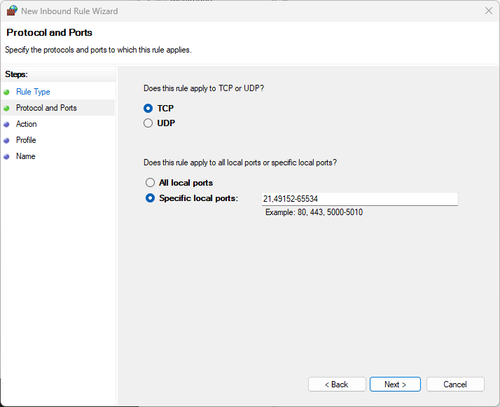The image size is (500, 407).
Task: Click the green bullet beside Protocol and Ports
Action: (6, 108)
